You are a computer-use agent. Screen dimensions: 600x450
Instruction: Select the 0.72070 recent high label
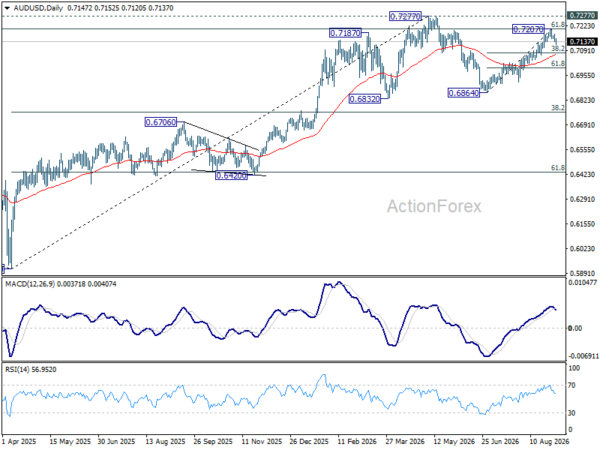(528, 29)
